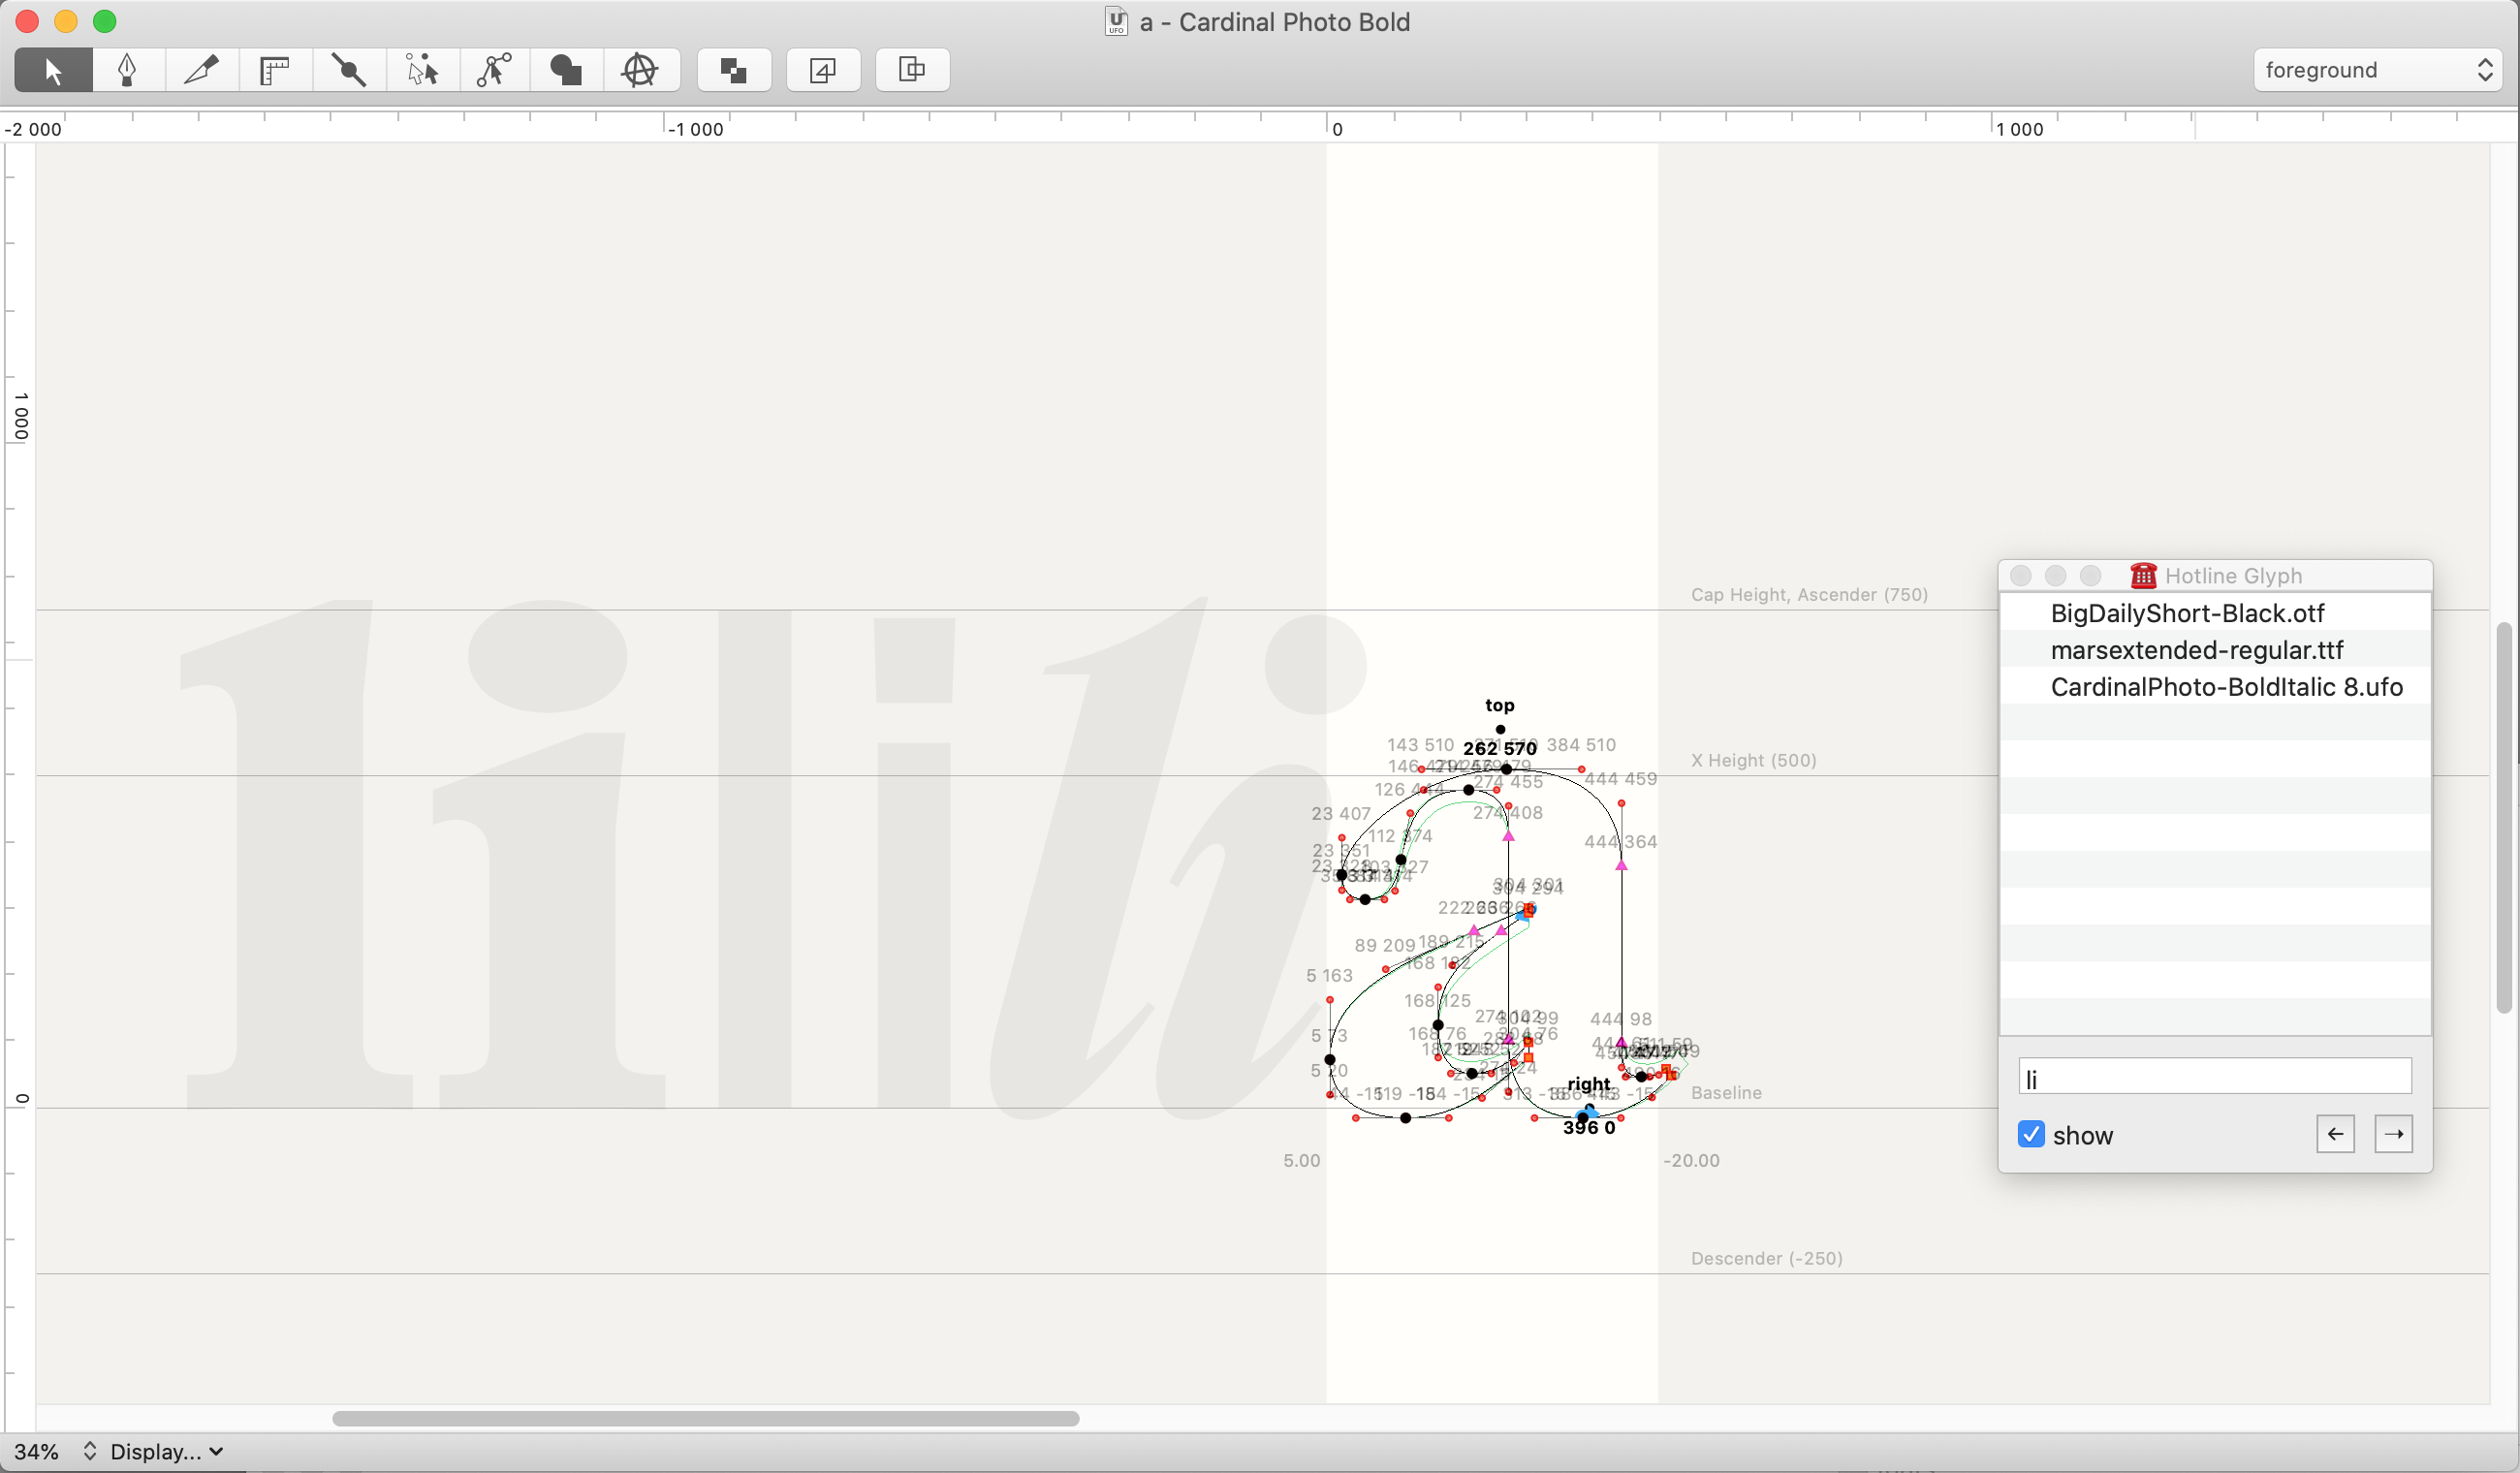
Task: Select the Rotate tool
Action: pos(640,70)
